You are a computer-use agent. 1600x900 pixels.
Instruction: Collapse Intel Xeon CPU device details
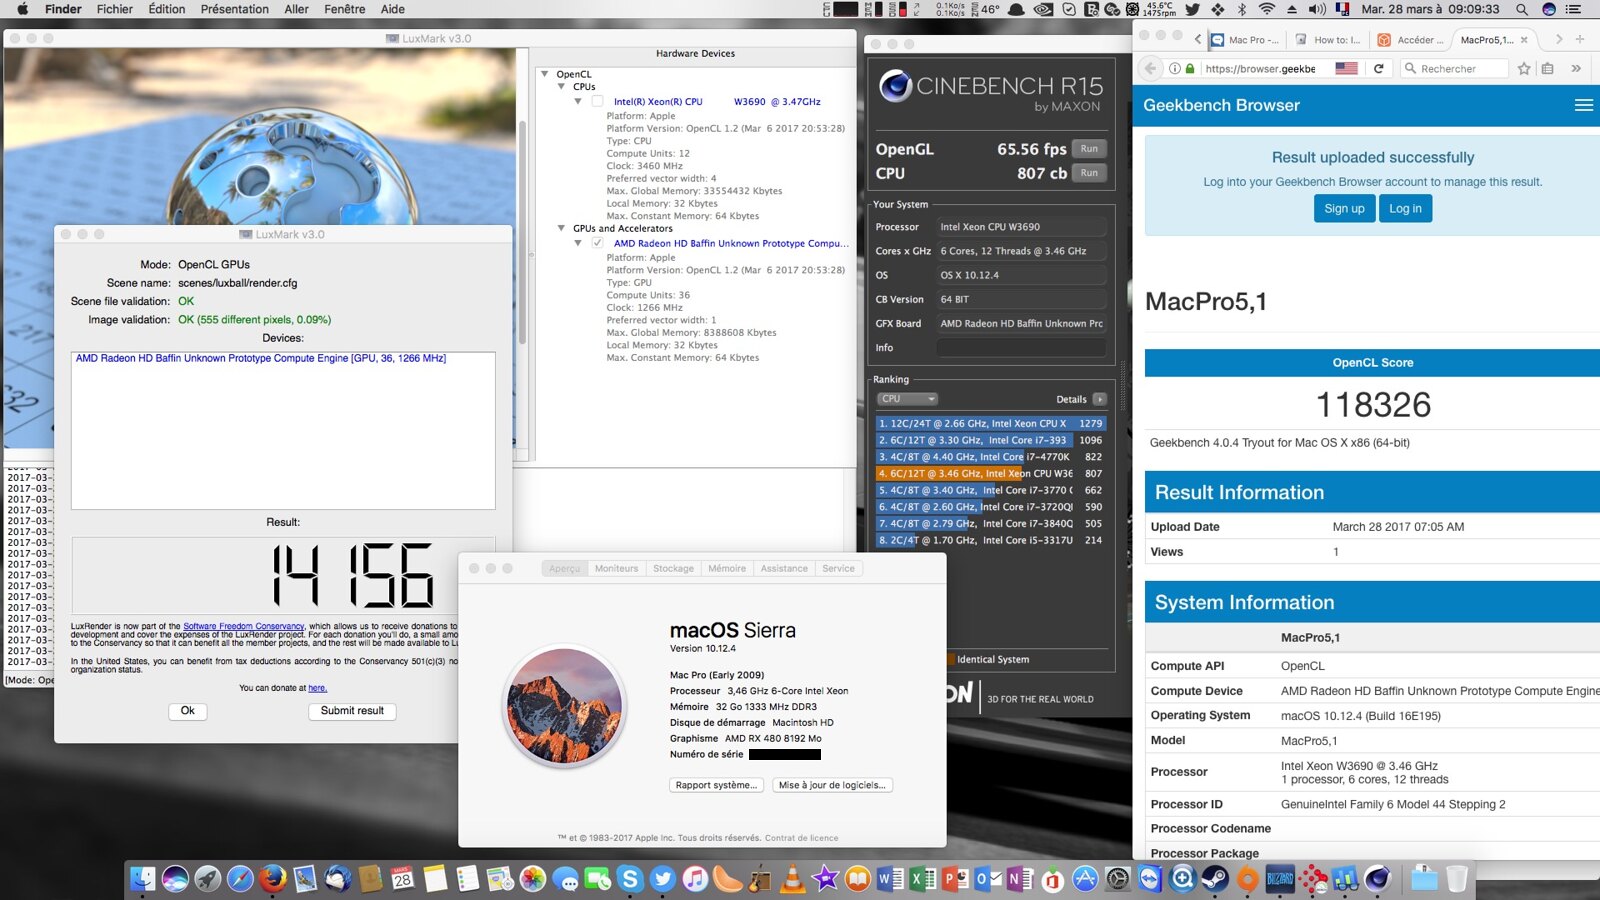click(578, 101)
